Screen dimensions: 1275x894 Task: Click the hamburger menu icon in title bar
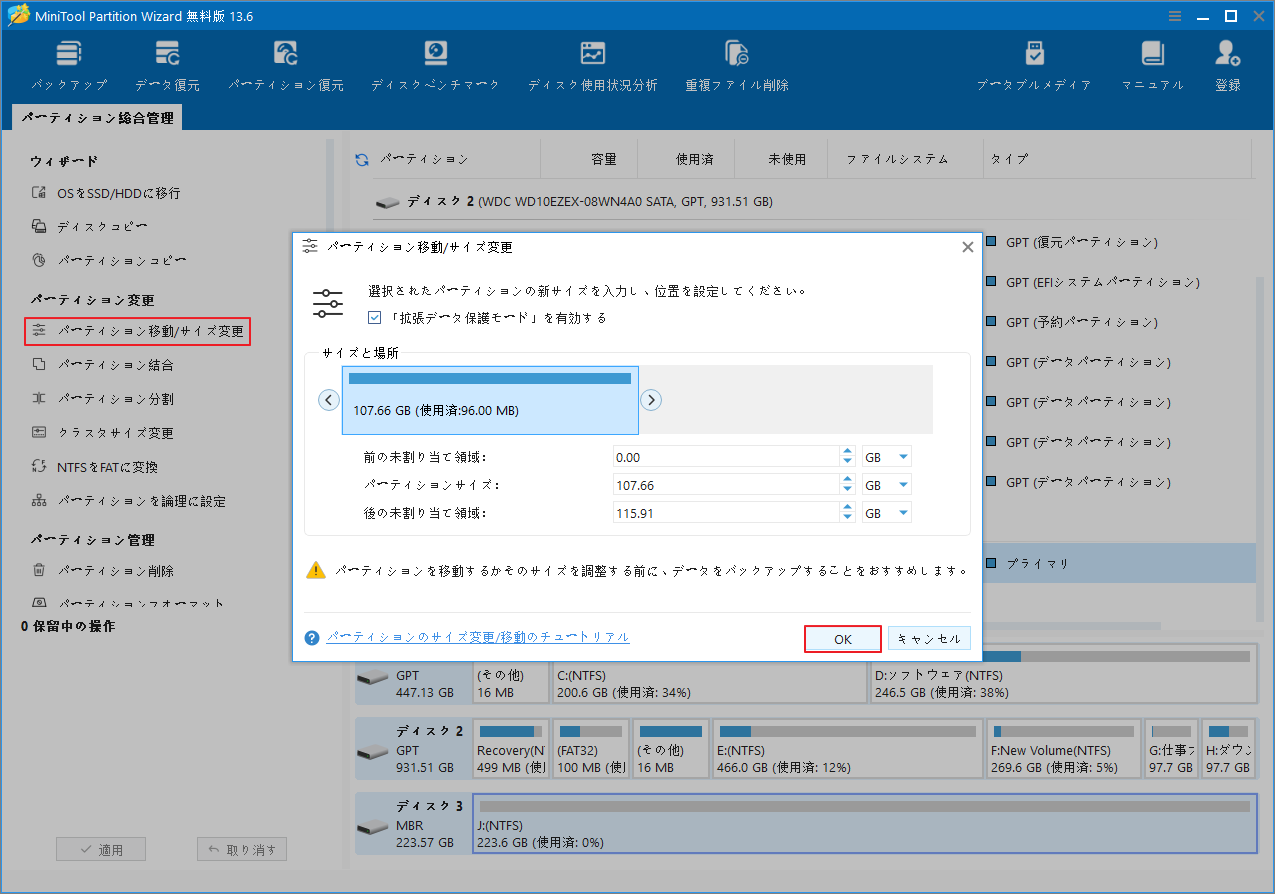pyautogui.click(x=1176, y=15)
